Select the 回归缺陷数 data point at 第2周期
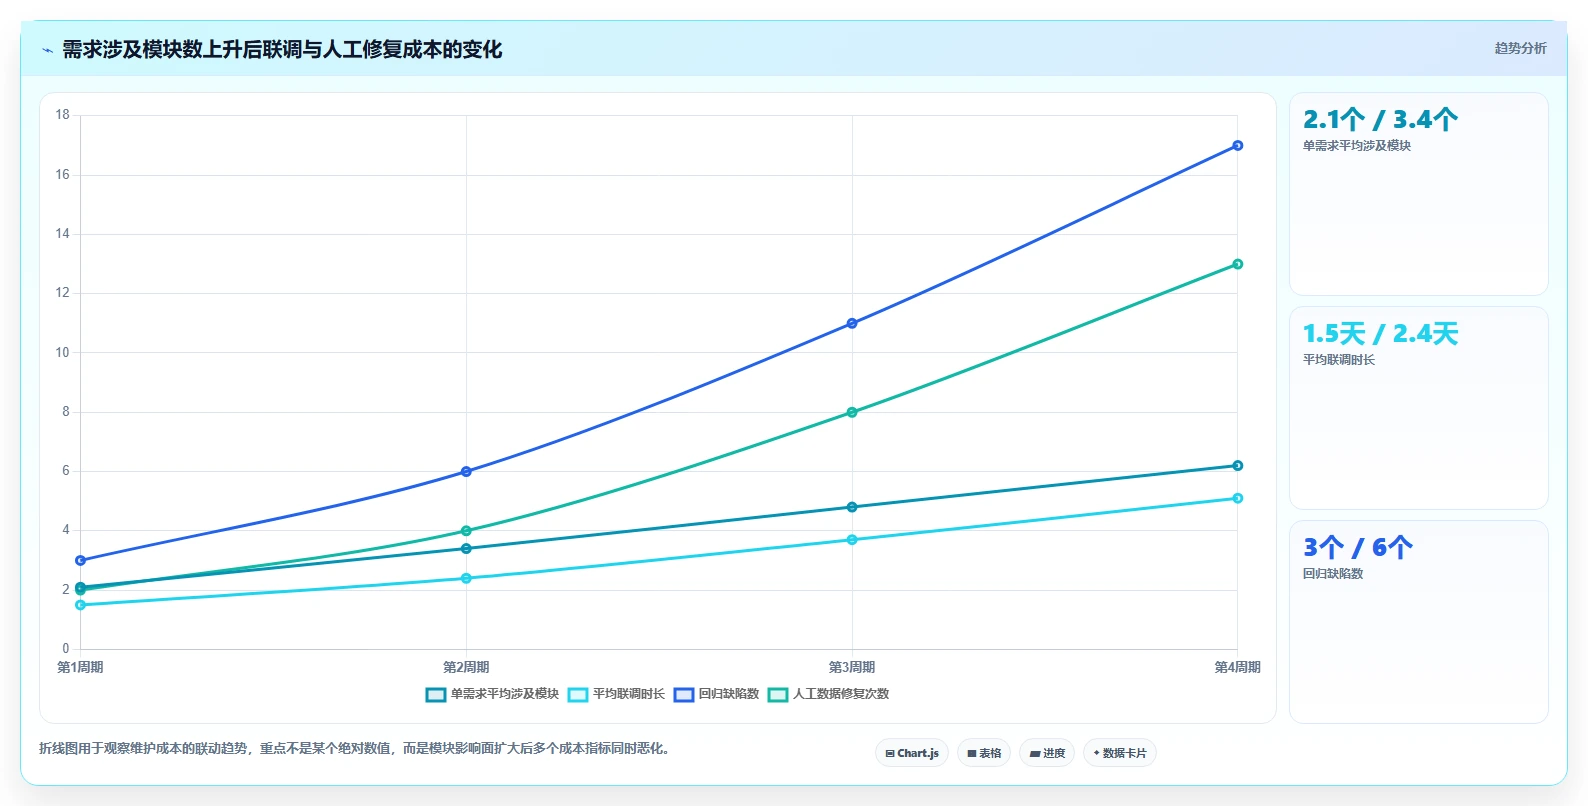 466,471
